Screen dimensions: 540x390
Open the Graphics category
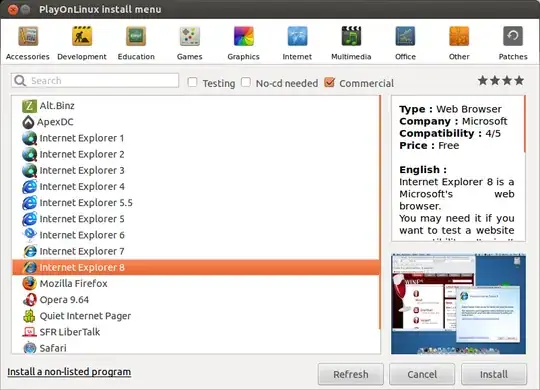pos(243,43)
